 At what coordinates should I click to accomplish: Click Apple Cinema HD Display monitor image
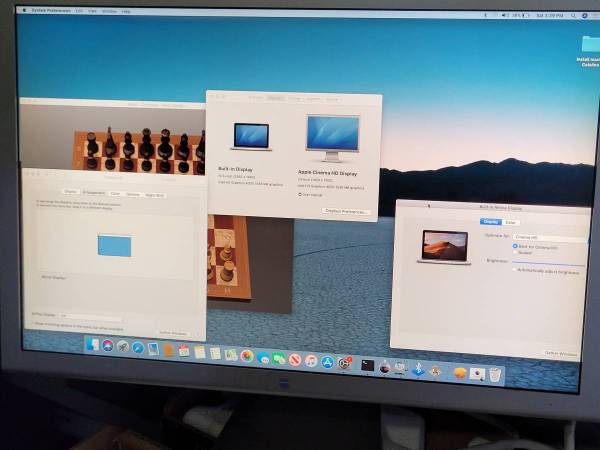click(x=333, y=139)
